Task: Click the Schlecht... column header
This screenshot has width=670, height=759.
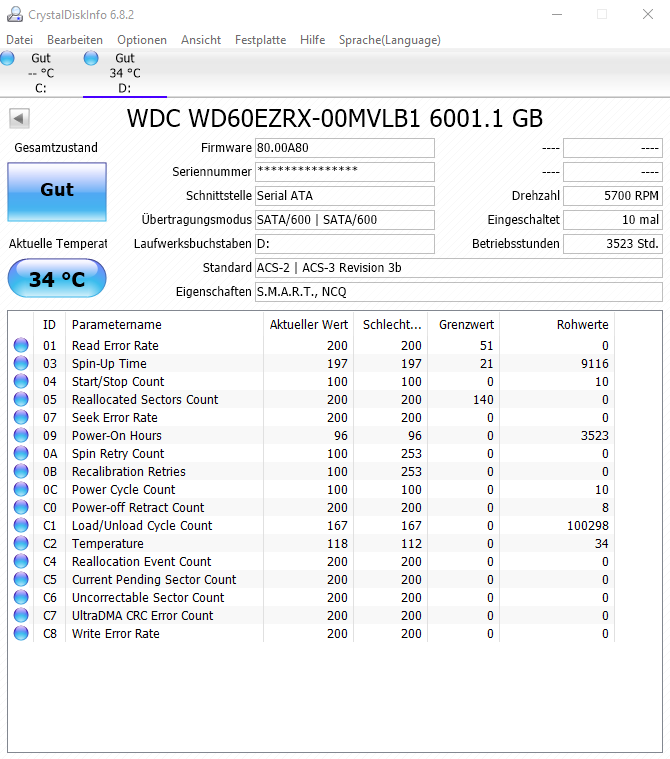Action: pos(391,324)
